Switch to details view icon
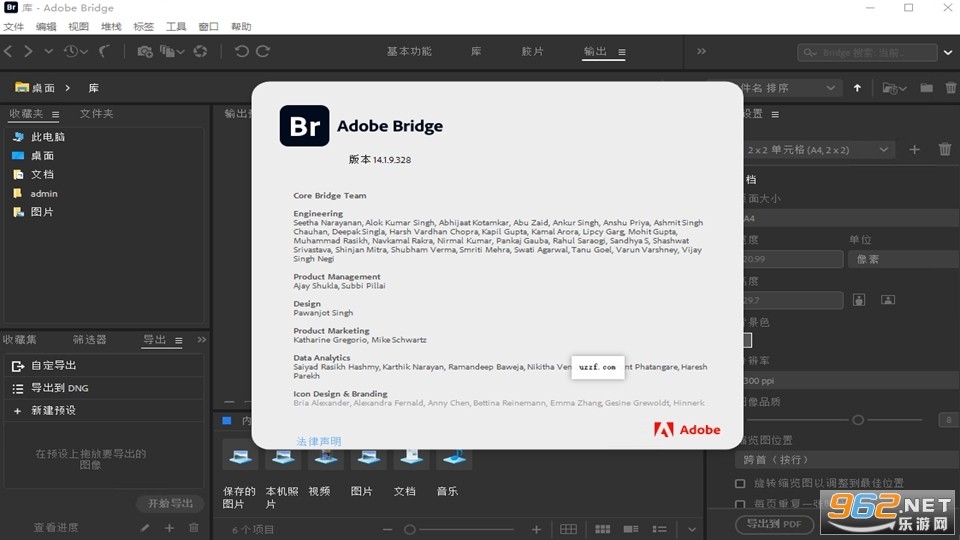 tap(631, 529)
